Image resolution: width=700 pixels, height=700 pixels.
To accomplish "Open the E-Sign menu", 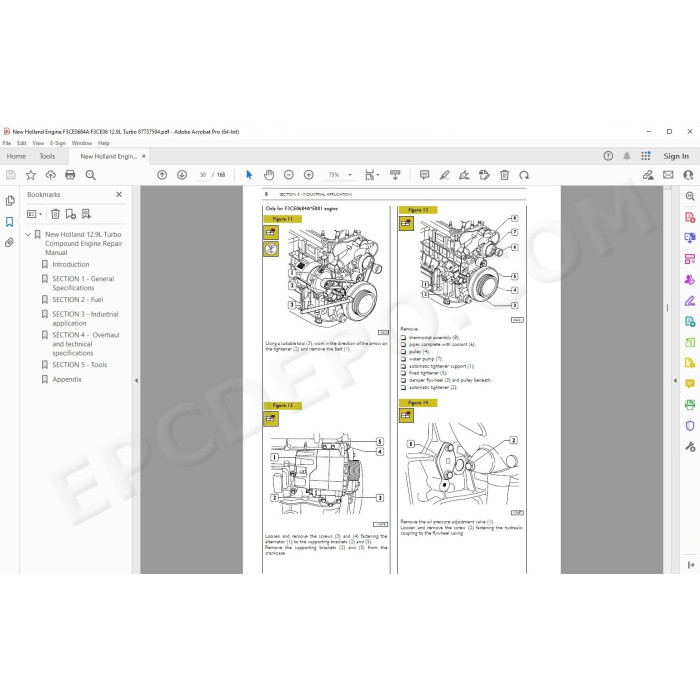I will tap(58, 143).
